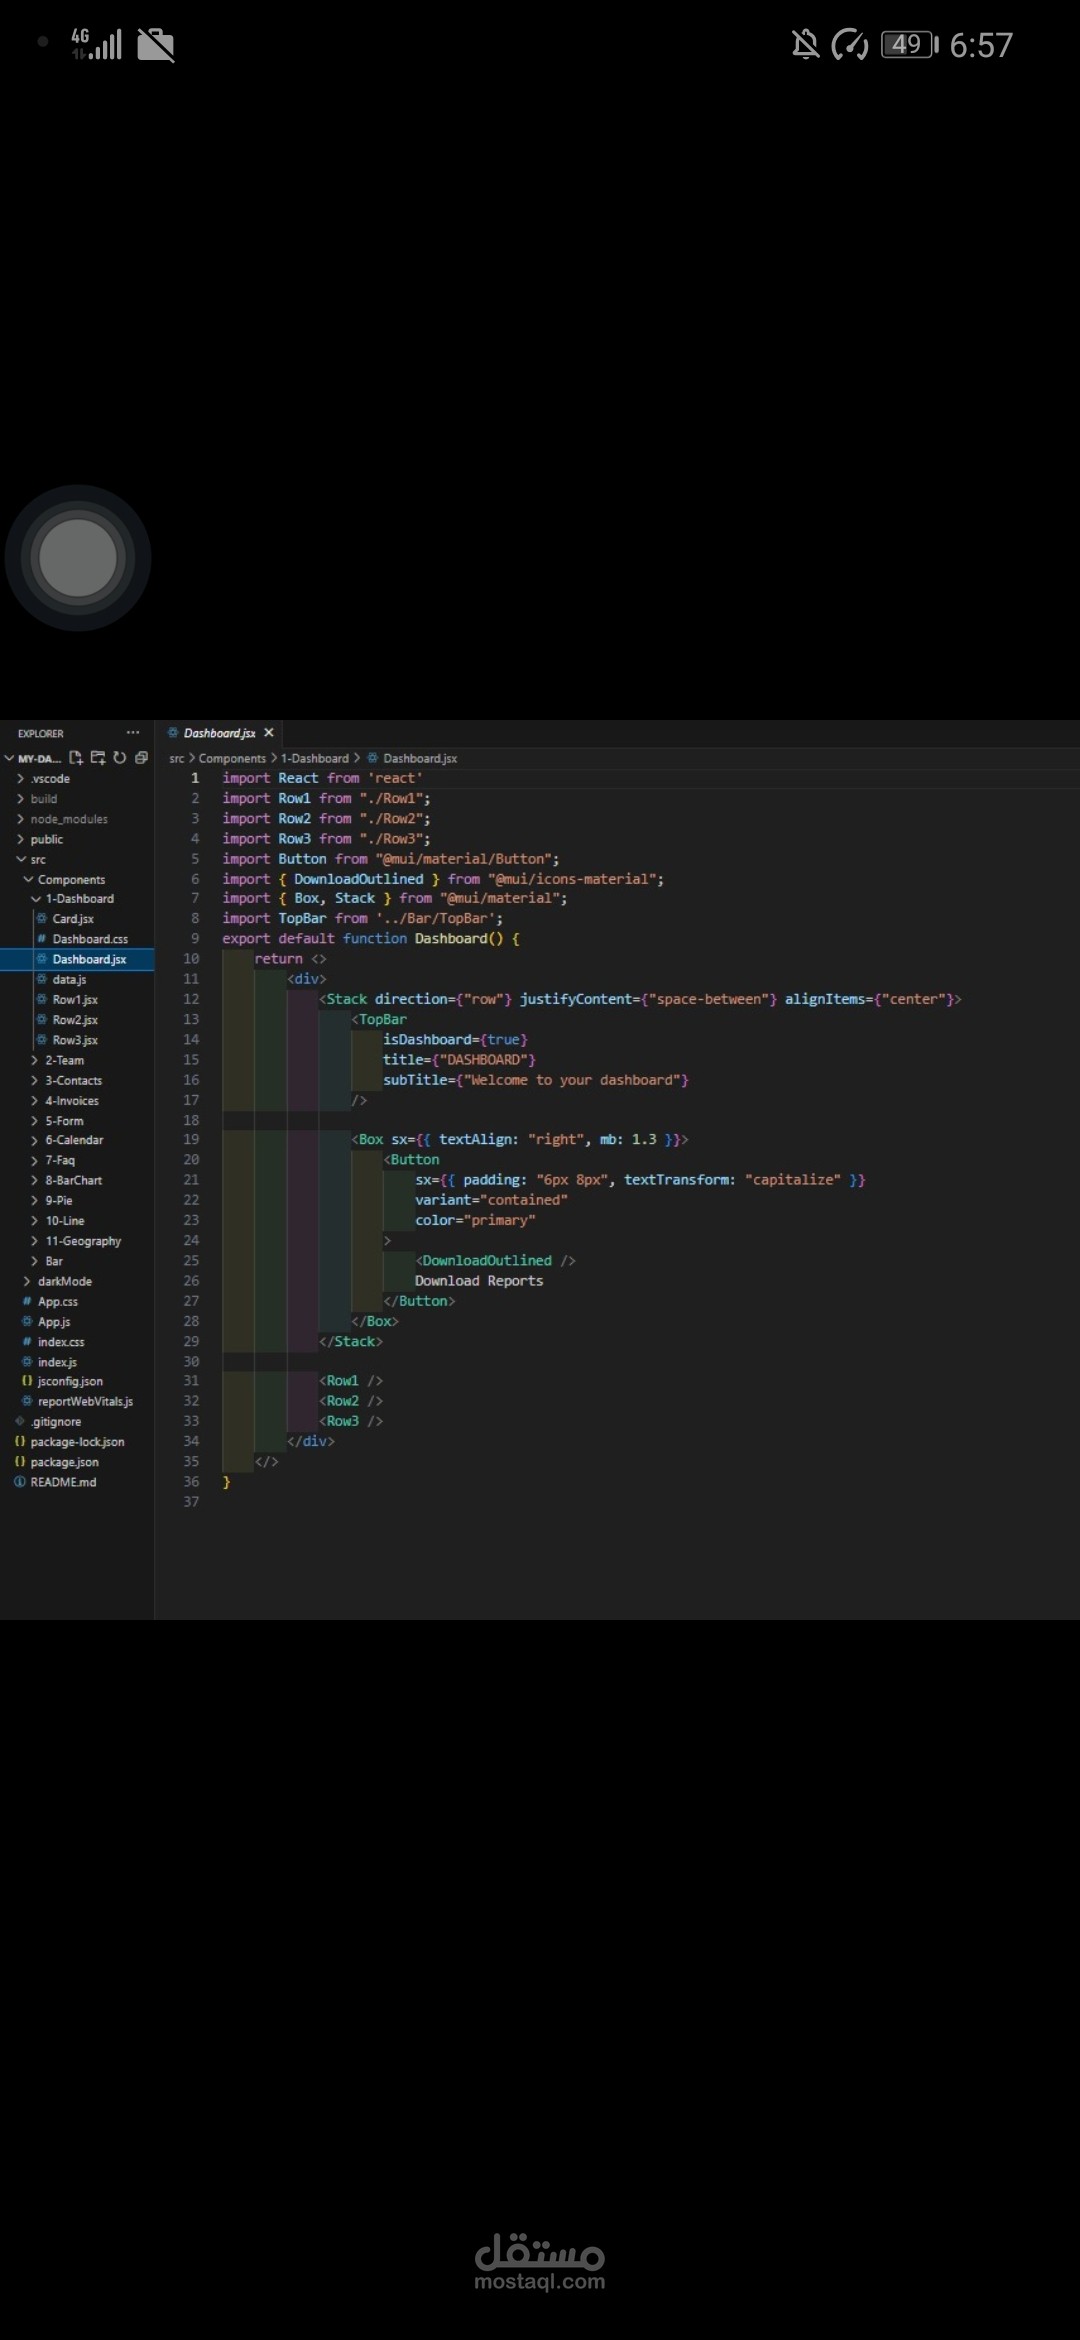
Task: Open Row3.jsx in the file tree
Action: point(75,1040)
